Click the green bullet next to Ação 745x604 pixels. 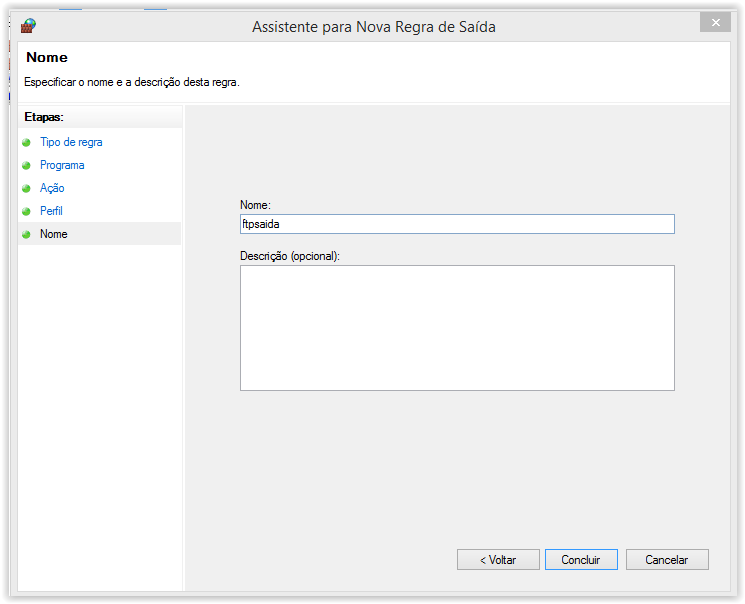(x=27, y=189)
